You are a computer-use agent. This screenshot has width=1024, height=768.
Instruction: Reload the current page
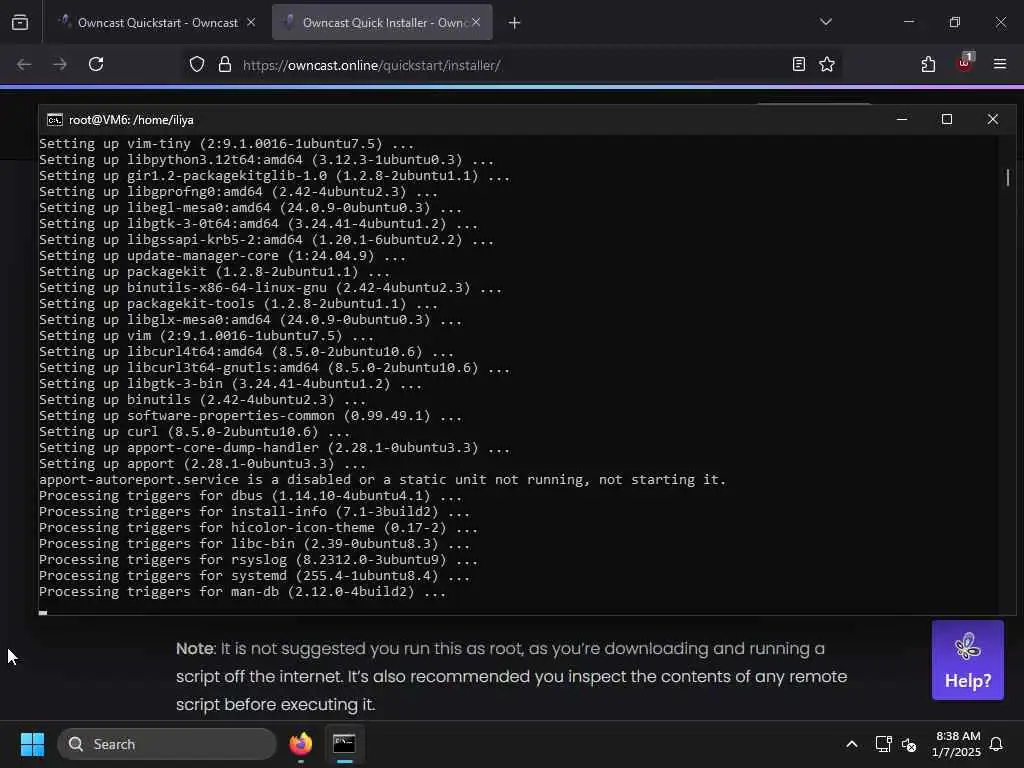96,65
